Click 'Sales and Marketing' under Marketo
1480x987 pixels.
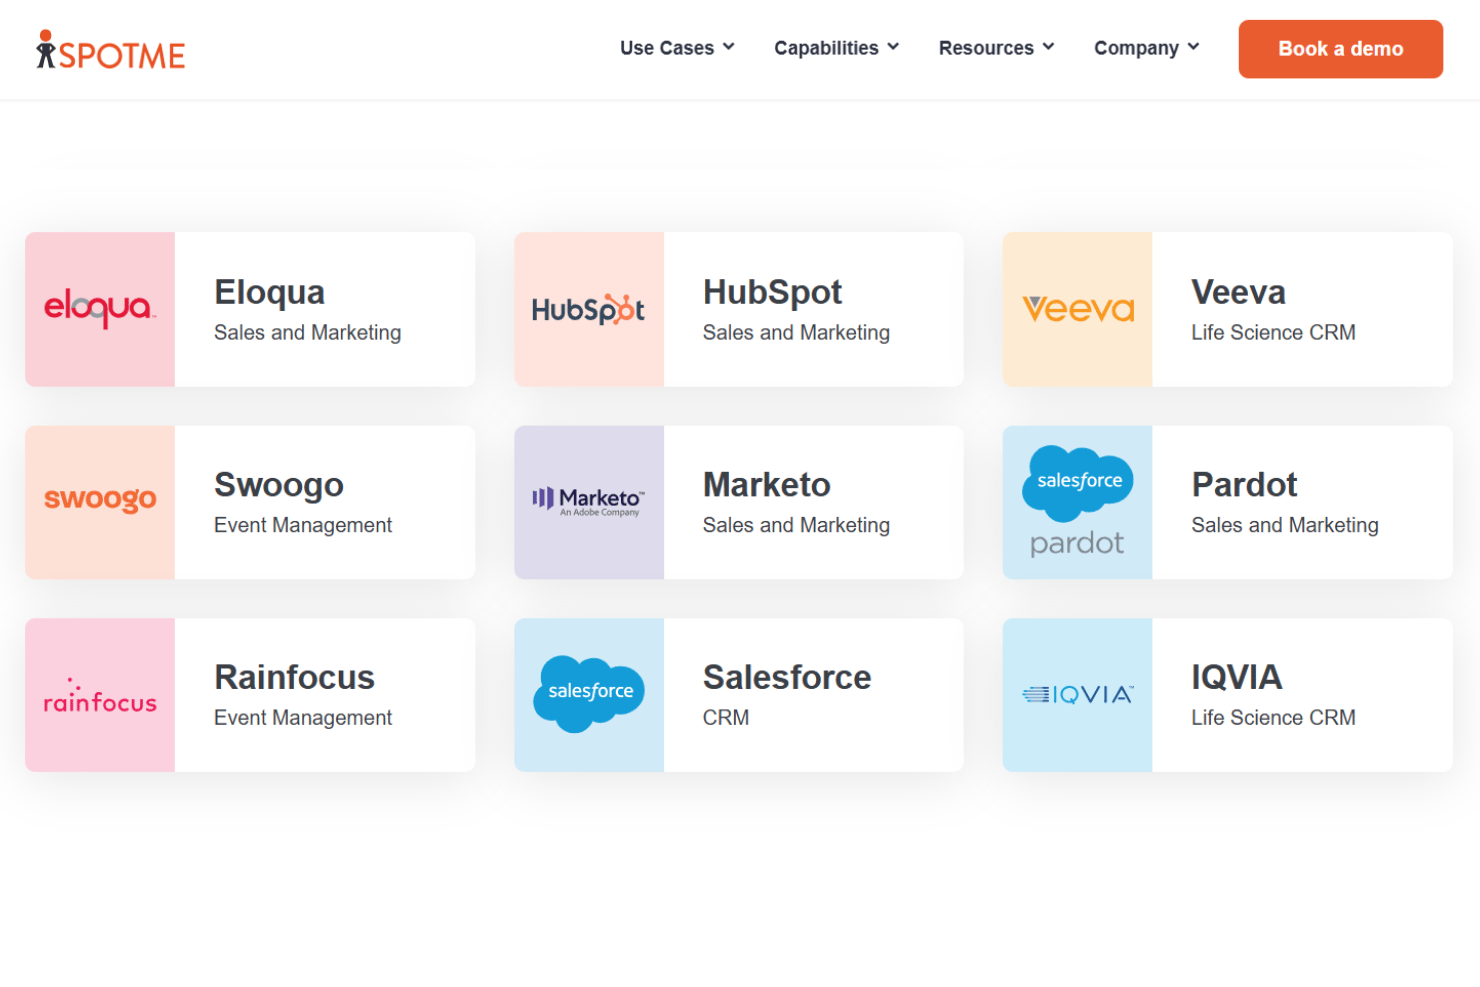point(796,526)
